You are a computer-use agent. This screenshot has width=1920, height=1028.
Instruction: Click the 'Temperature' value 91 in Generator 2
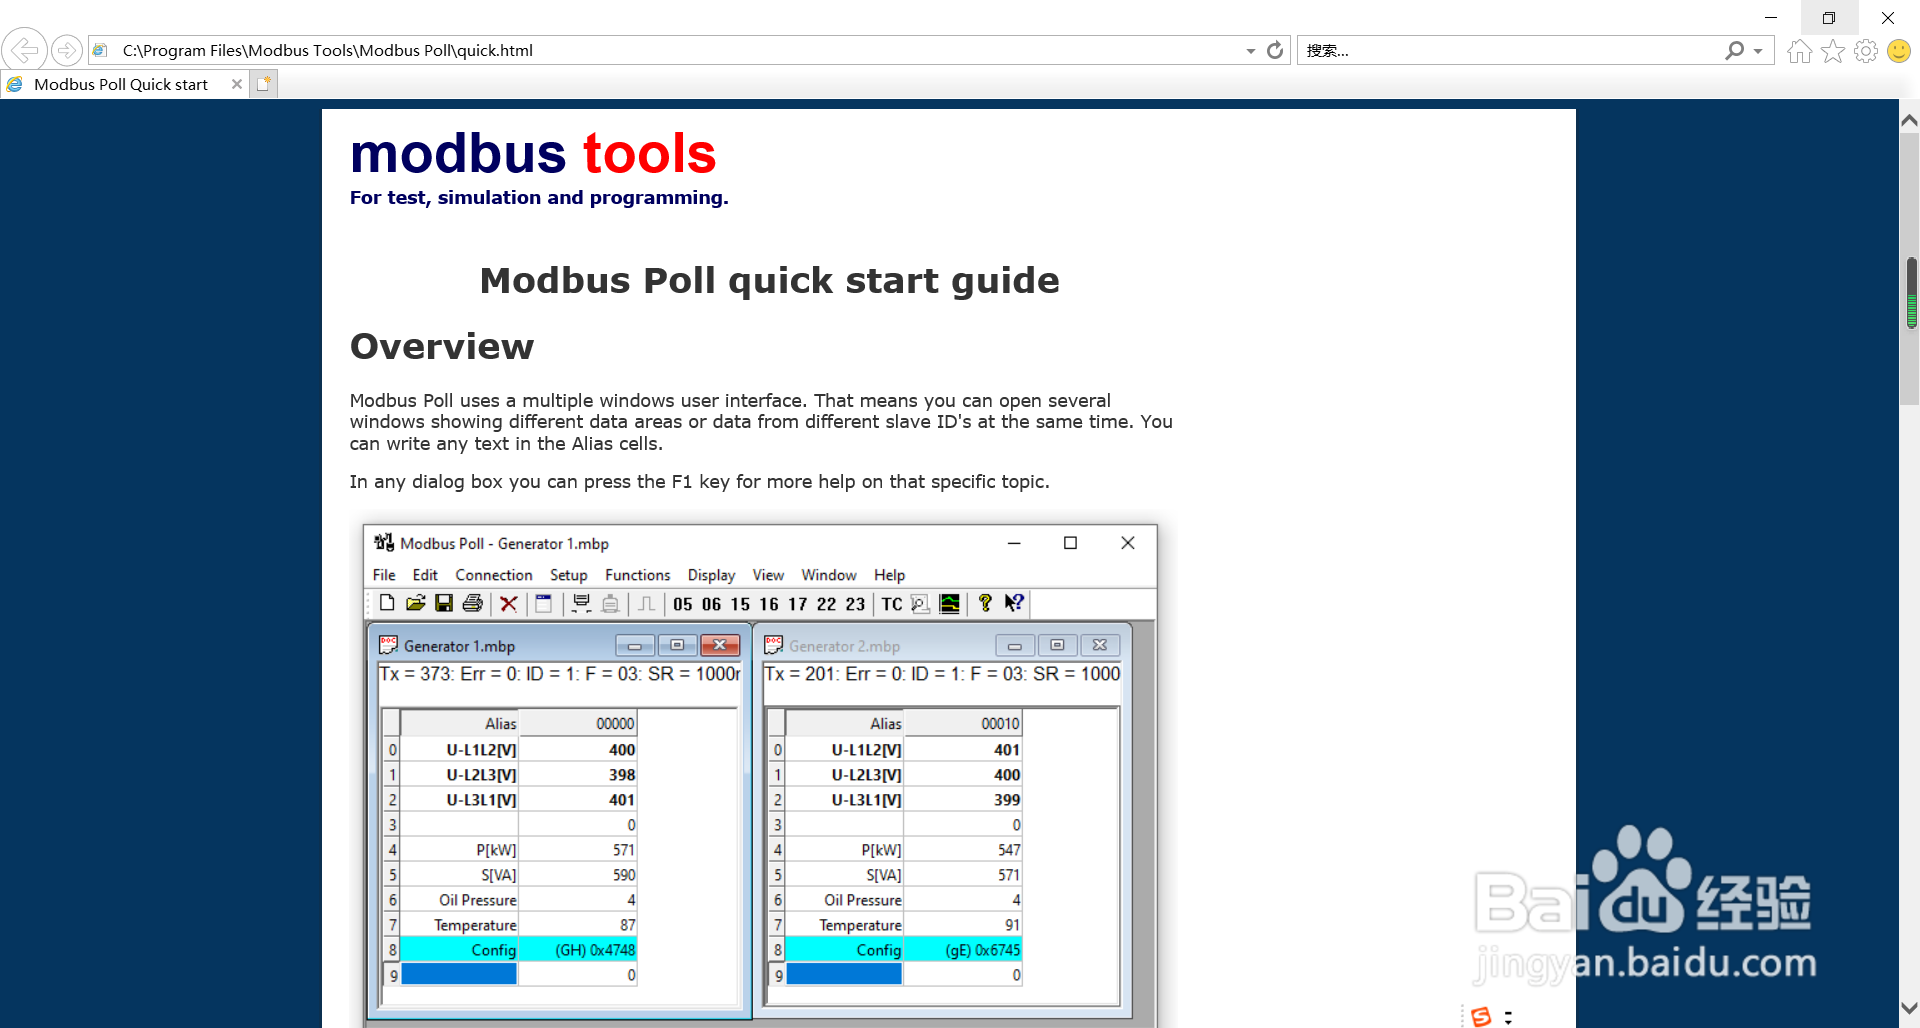click(x=963, y=925)
